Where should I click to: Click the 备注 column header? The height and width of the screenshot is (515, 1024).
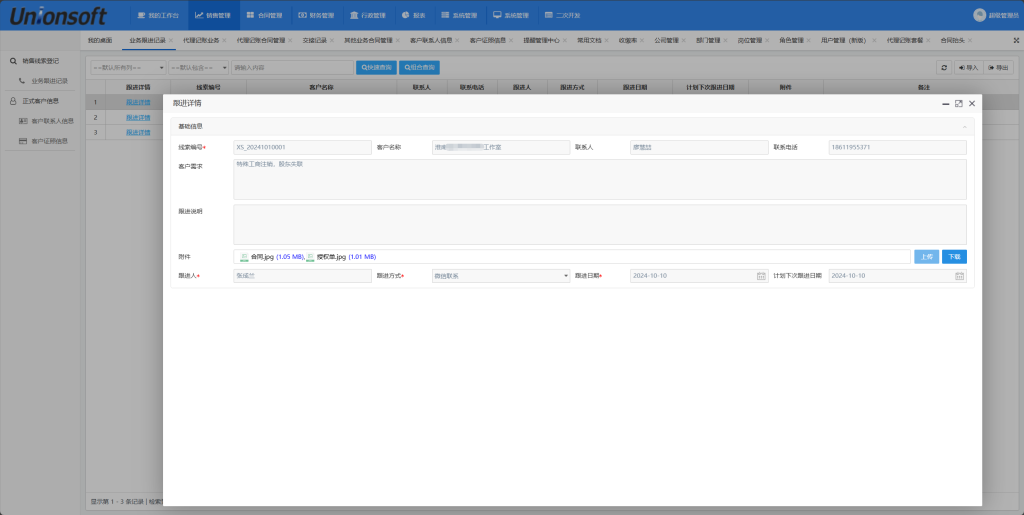923,87
